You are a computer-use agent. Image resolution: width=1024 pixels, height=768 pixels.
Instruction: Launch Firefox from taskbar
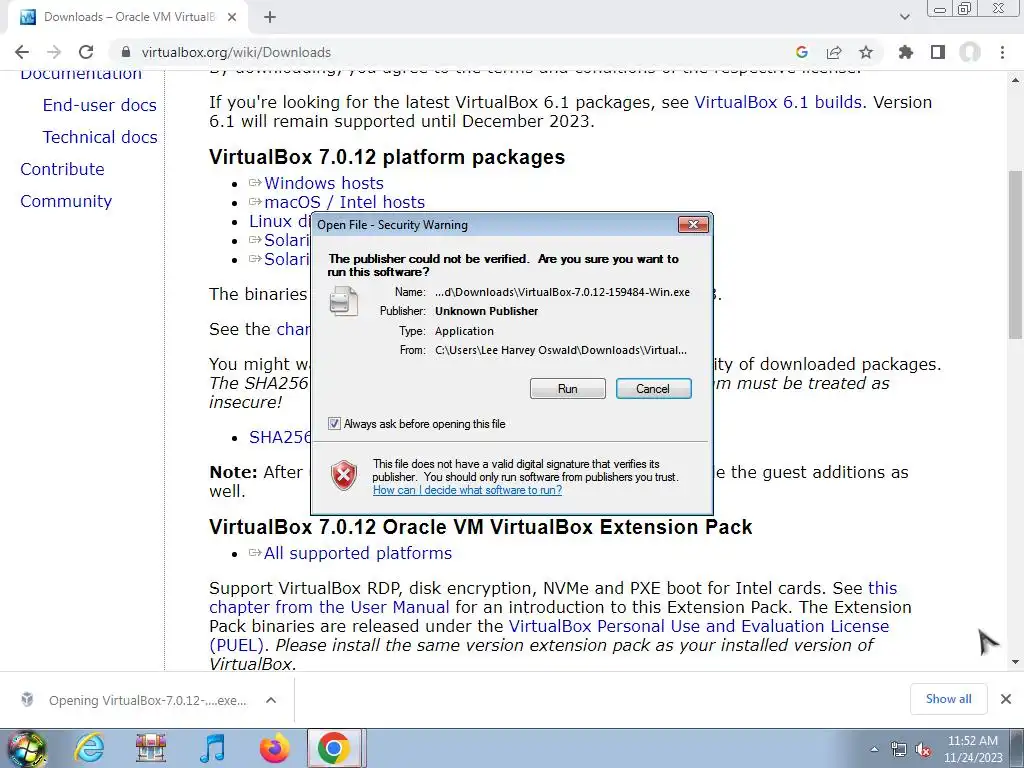pyautogui.click(x=274, y=748)
